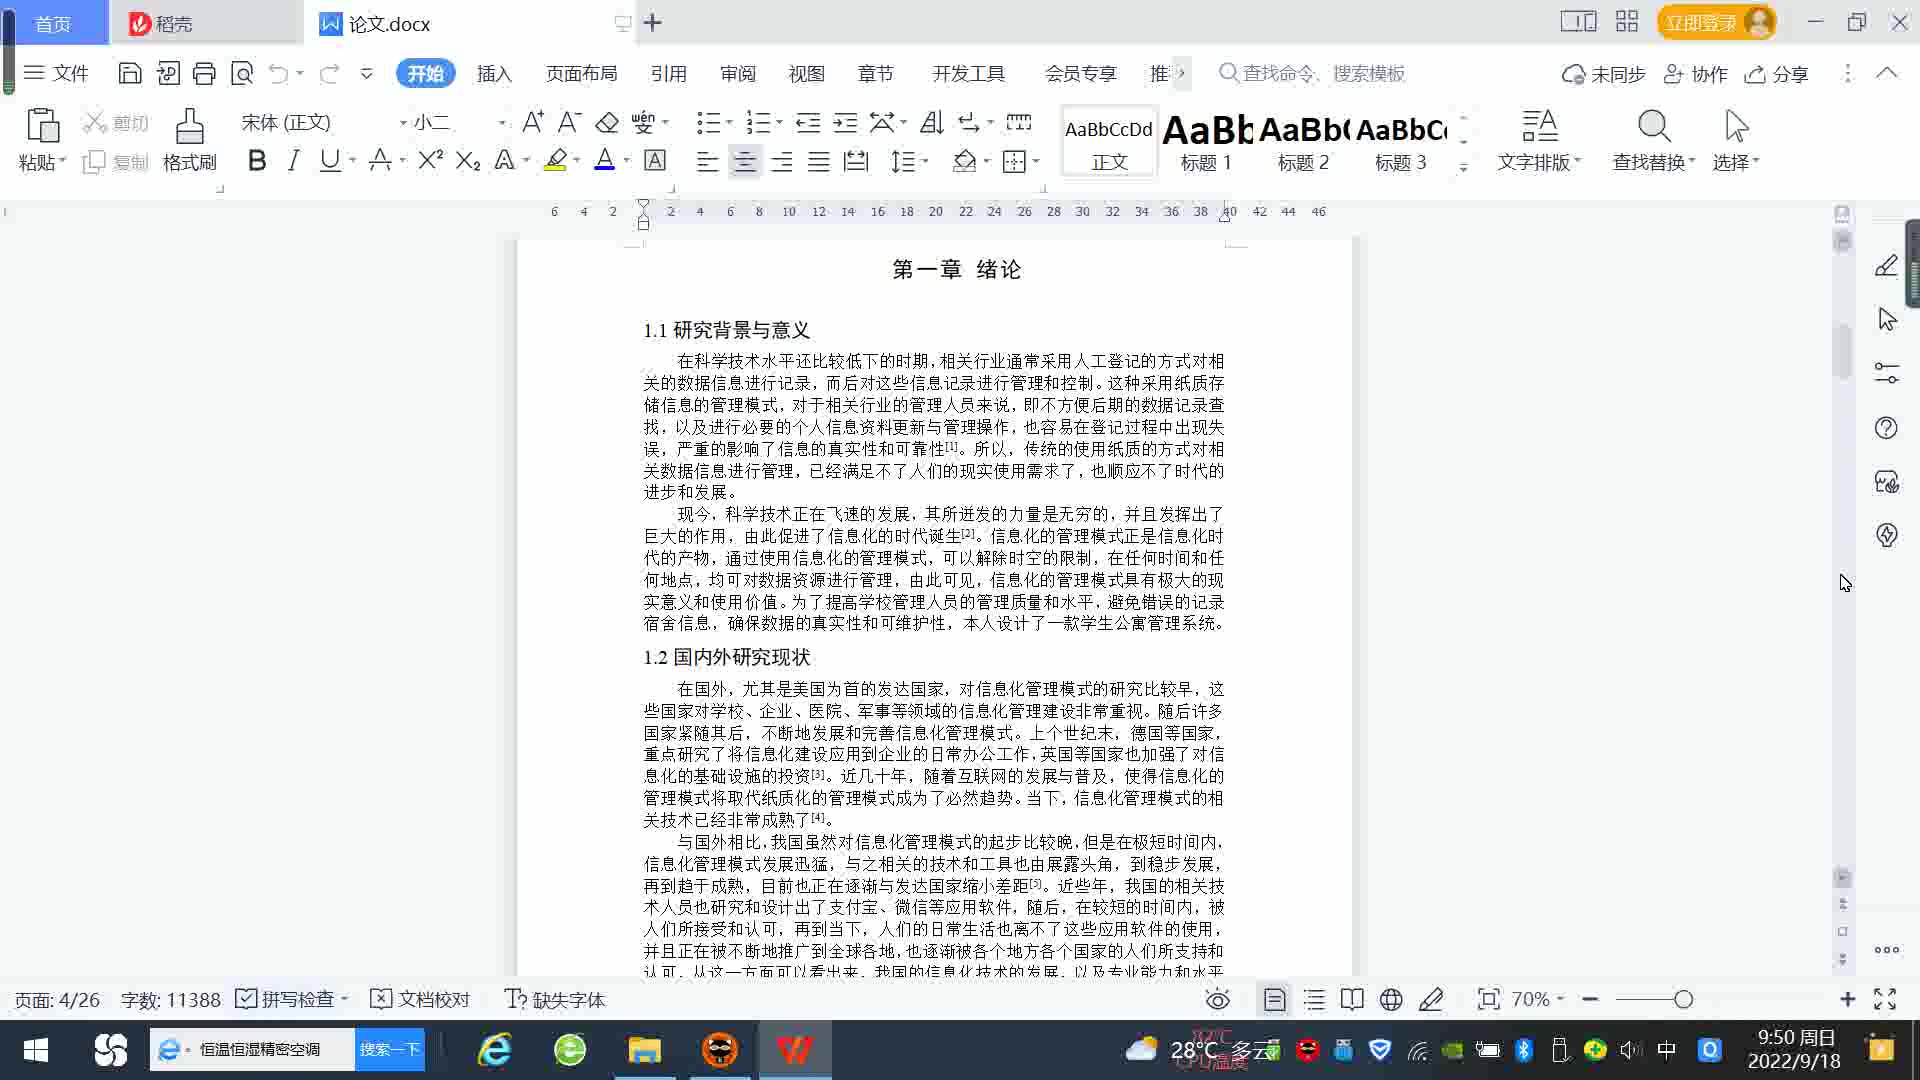
Task: Click the 立即登录 login button
Action: coord(1716,22)
